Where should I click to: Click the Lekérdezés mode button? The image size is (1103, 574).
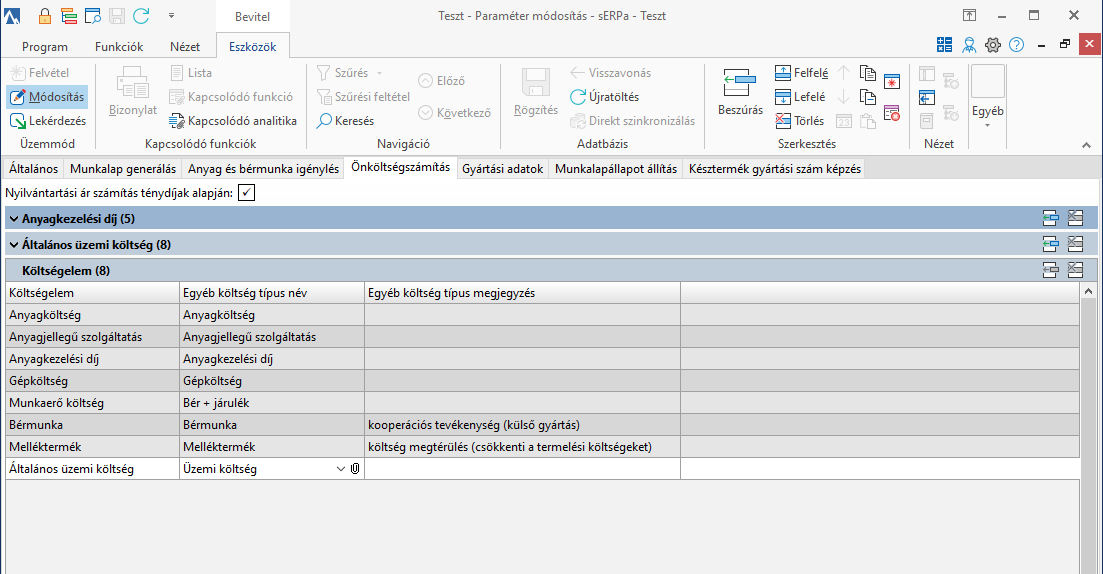coord(48,121)
